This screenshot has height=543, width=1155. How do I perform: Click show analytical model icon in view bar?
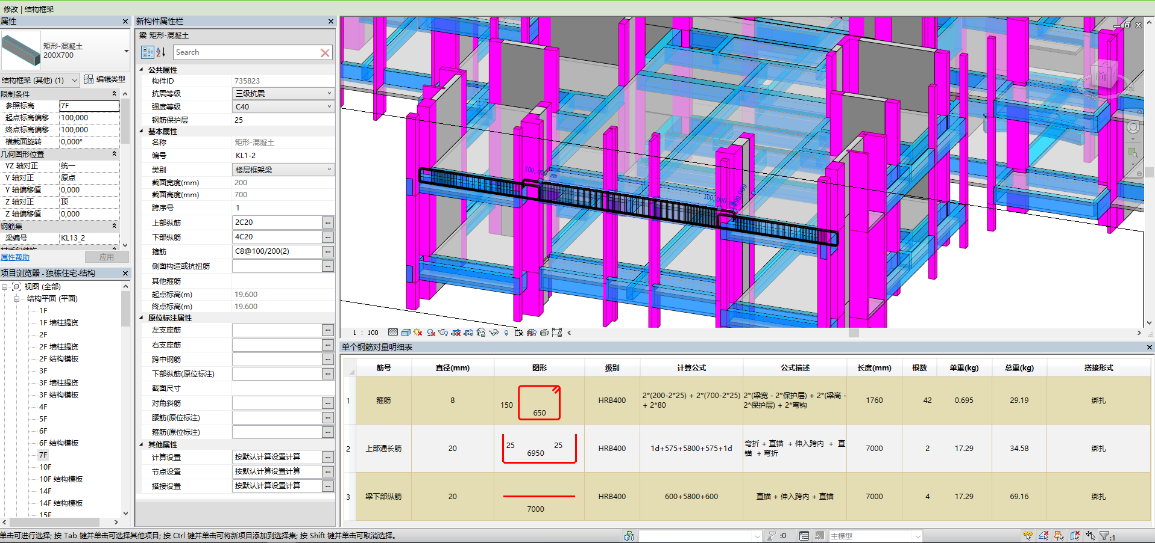532,332
